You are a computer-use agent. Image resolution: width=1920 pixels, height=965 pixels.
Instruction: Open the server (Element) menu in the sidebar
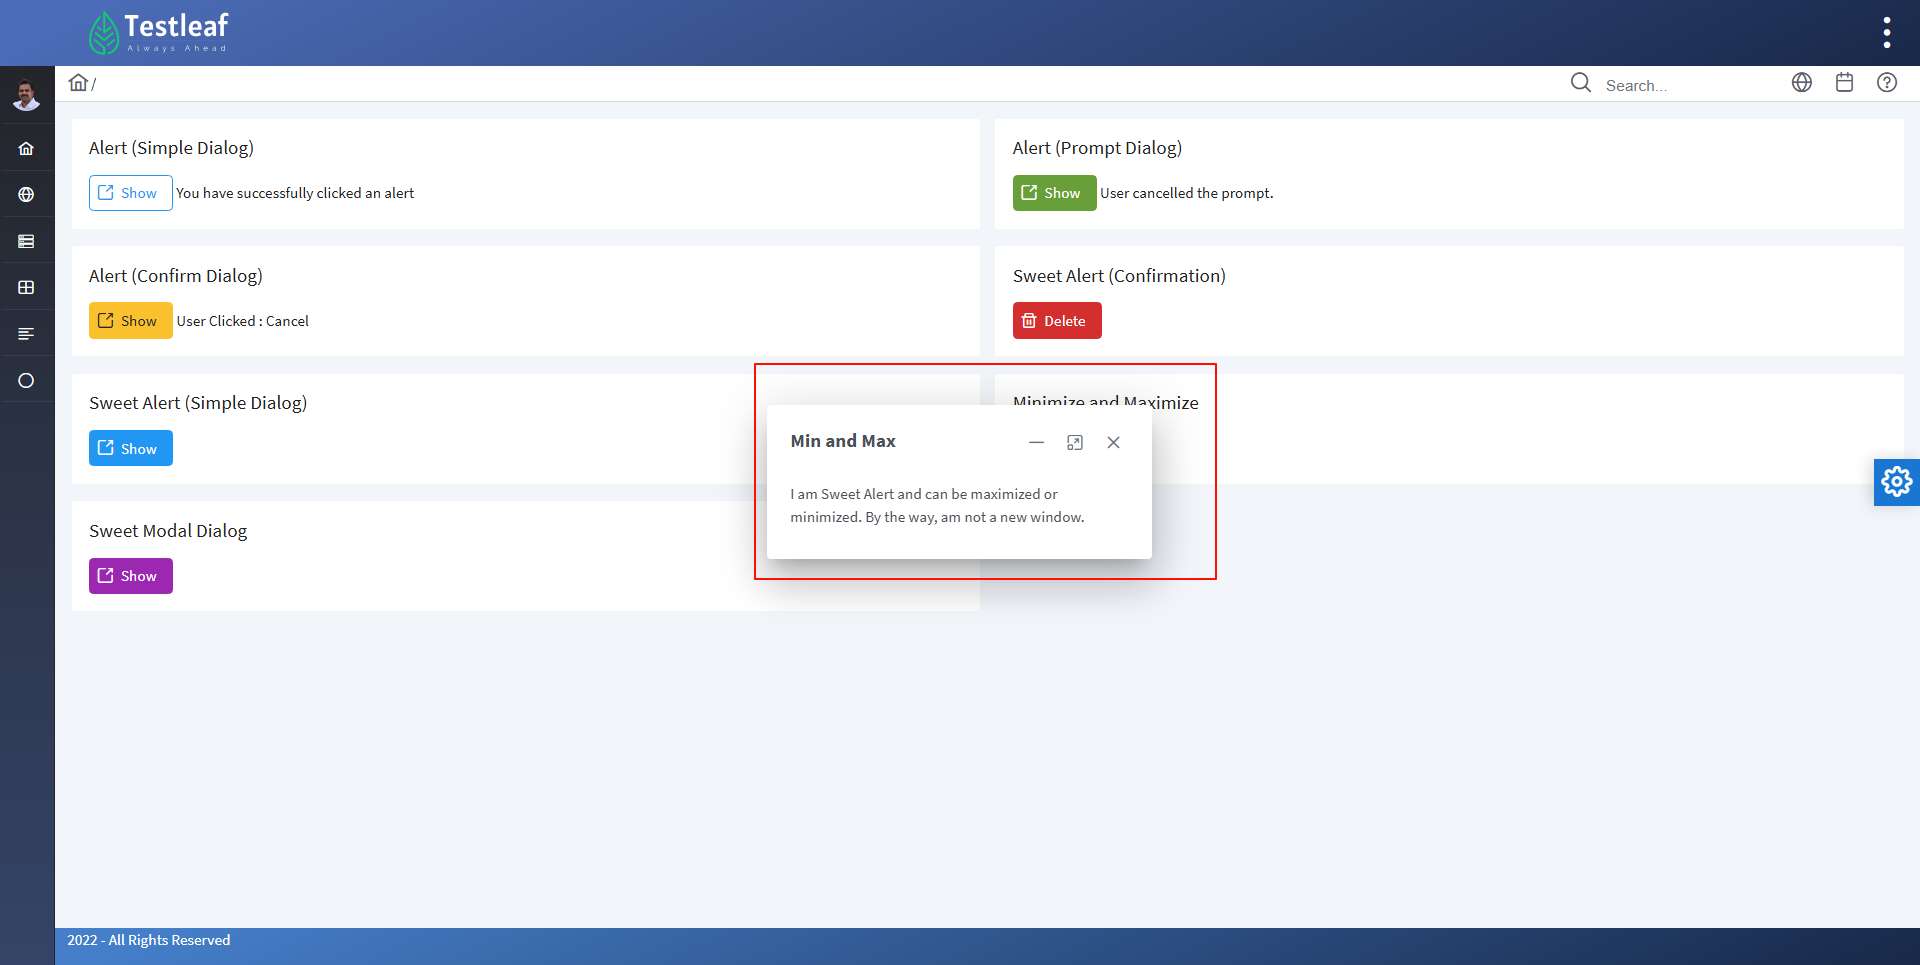(x=27, y=241)
